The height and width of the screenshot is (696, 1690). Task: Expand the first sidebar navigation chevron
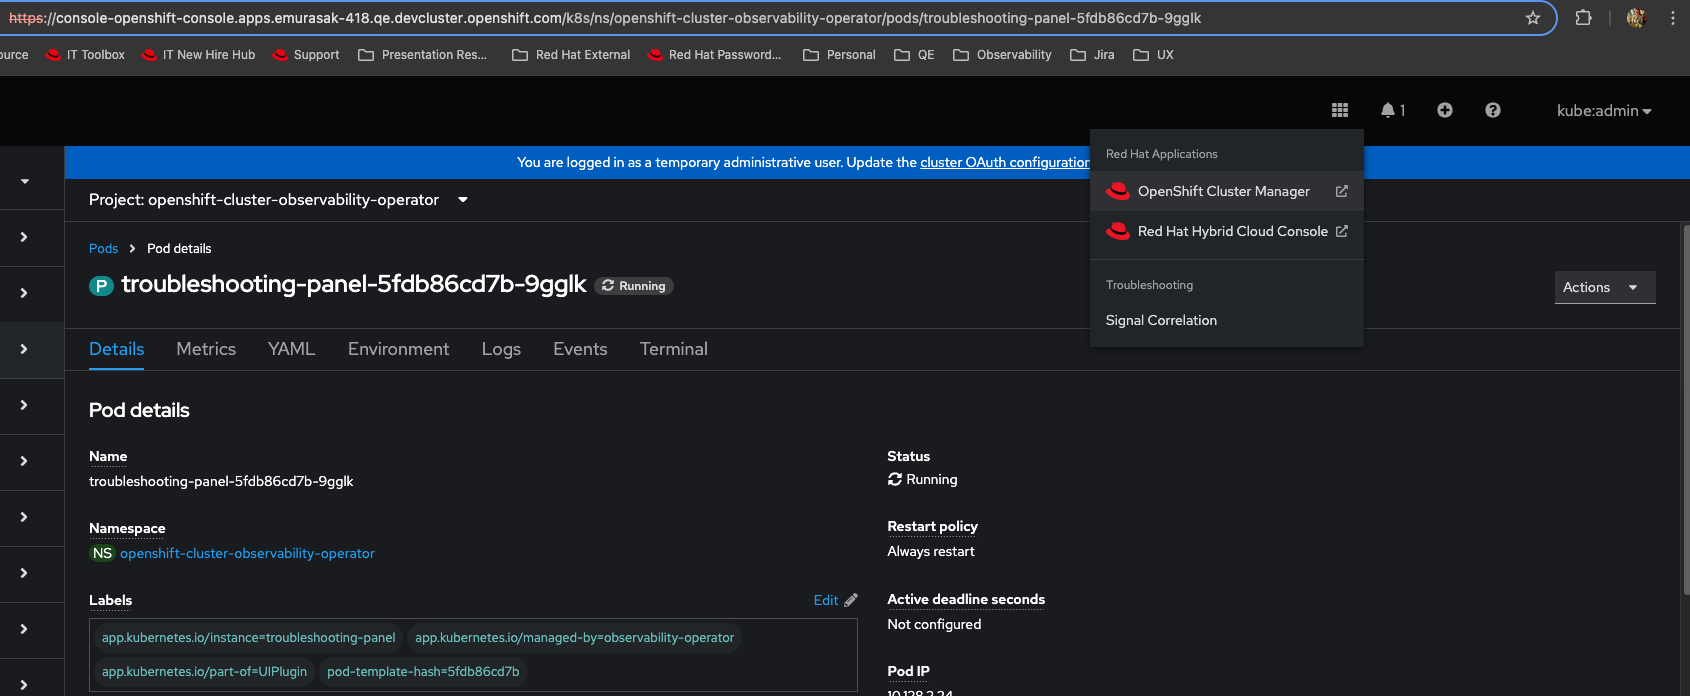pyautogui.click(x=24, y=237)
